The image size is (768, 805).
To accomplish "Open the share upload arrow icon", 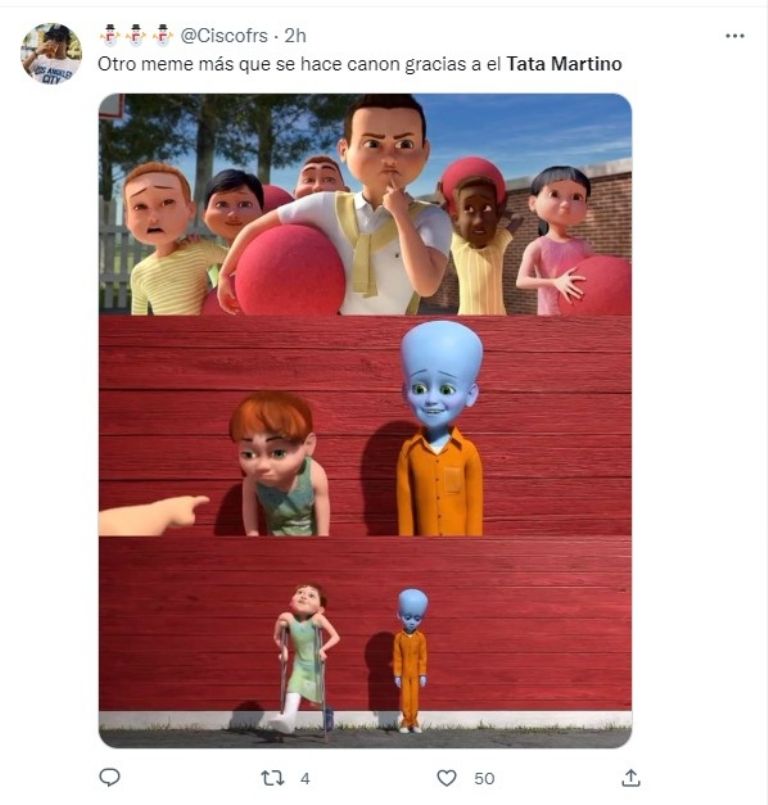I will coord(631,778).
